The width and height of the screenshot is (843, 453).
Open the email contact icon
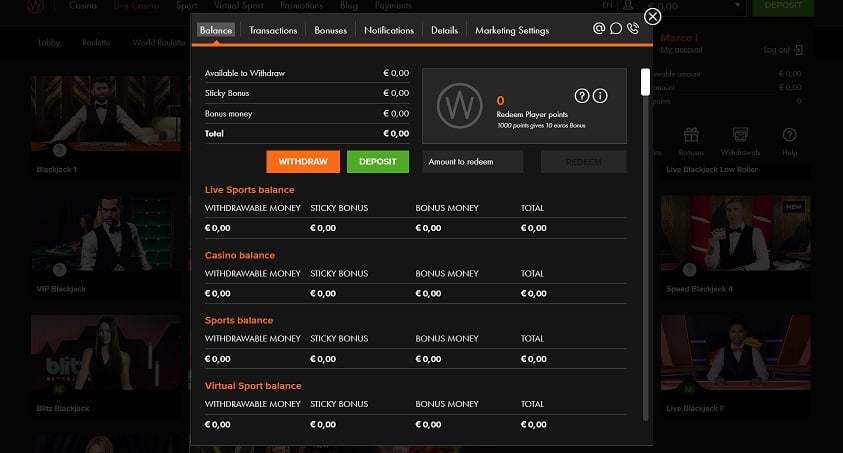[x=598, y=28]
